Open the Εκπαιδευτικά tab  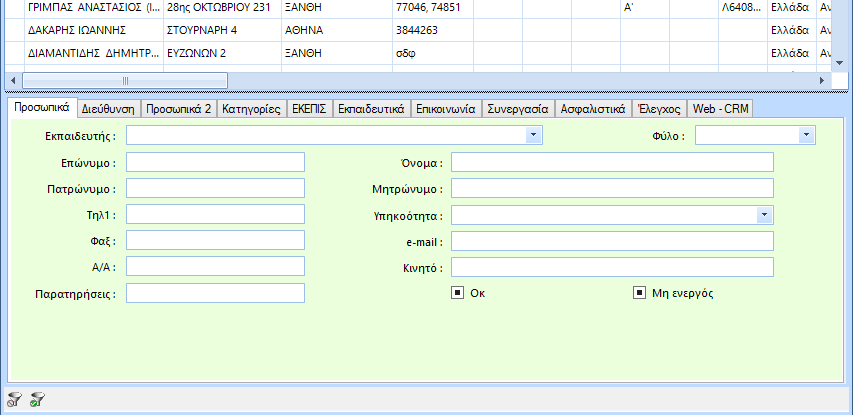(x=370, y=108)
